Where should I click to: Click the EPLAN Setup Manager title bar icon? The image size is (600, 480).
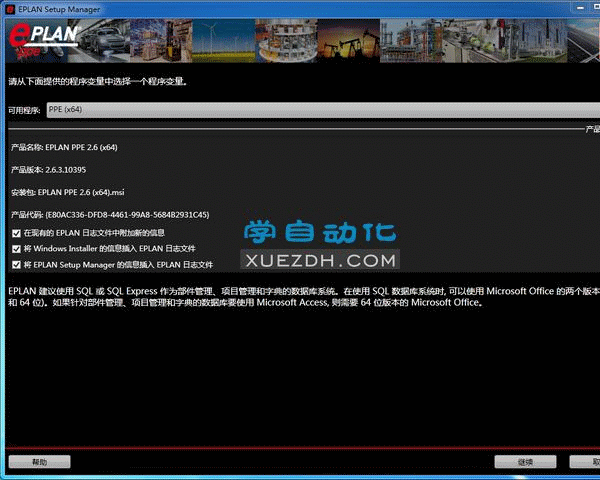[x=10, y=9]
